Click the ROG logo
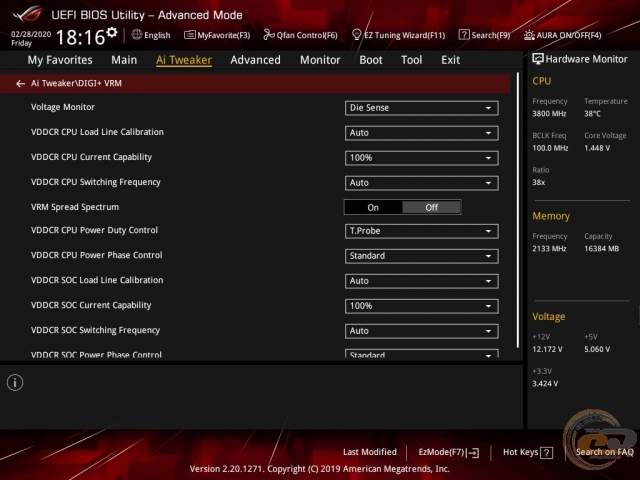The image size is (640, 480). click(x=27, y=15)
